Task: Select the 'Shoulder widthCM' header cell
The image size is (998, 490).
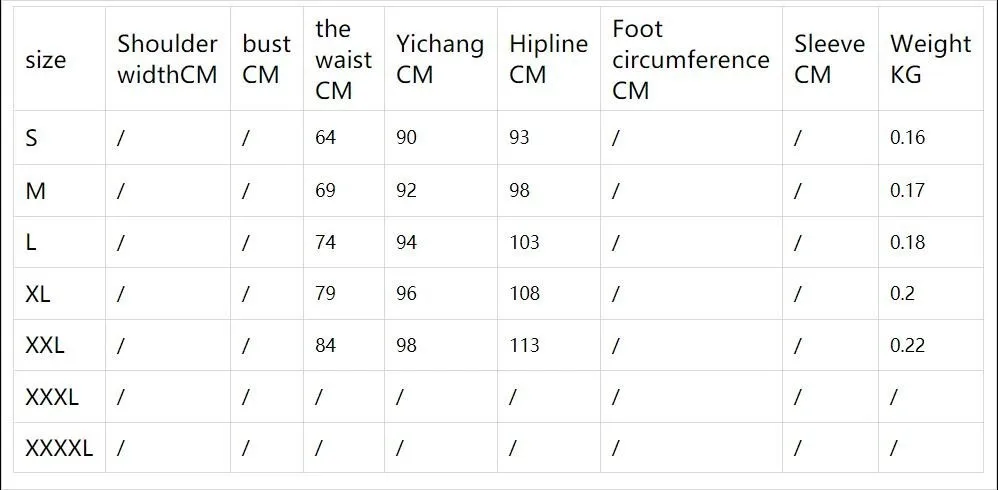Action: (x=168, y=59)
